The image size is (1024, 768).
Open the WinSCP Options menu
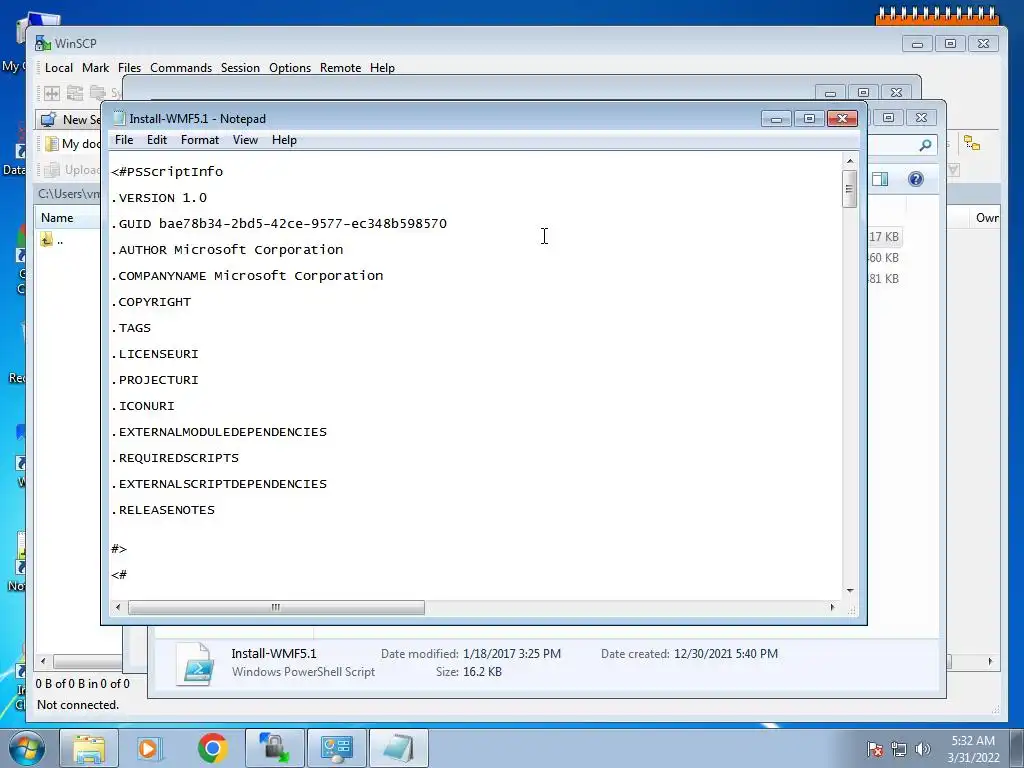coord(290,68)
